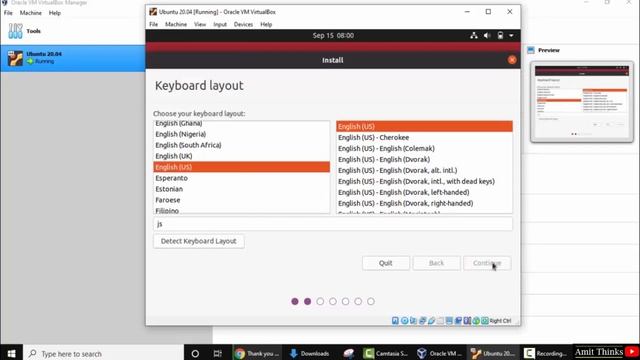Click the Windows taskbar search box
The width and height of the screenshot is (640, 360).
click(104, 353)
